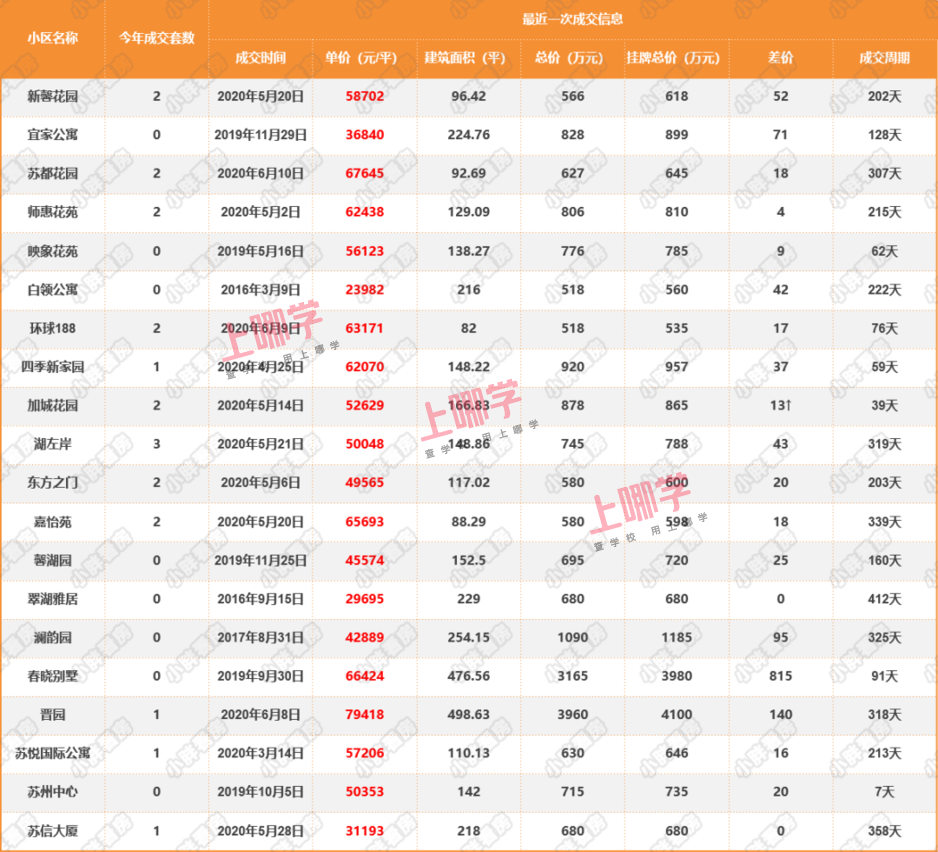This screenshot has width=938, height=852.
Task: Click the 映象花苑 row name
Action: coord(53,251)
